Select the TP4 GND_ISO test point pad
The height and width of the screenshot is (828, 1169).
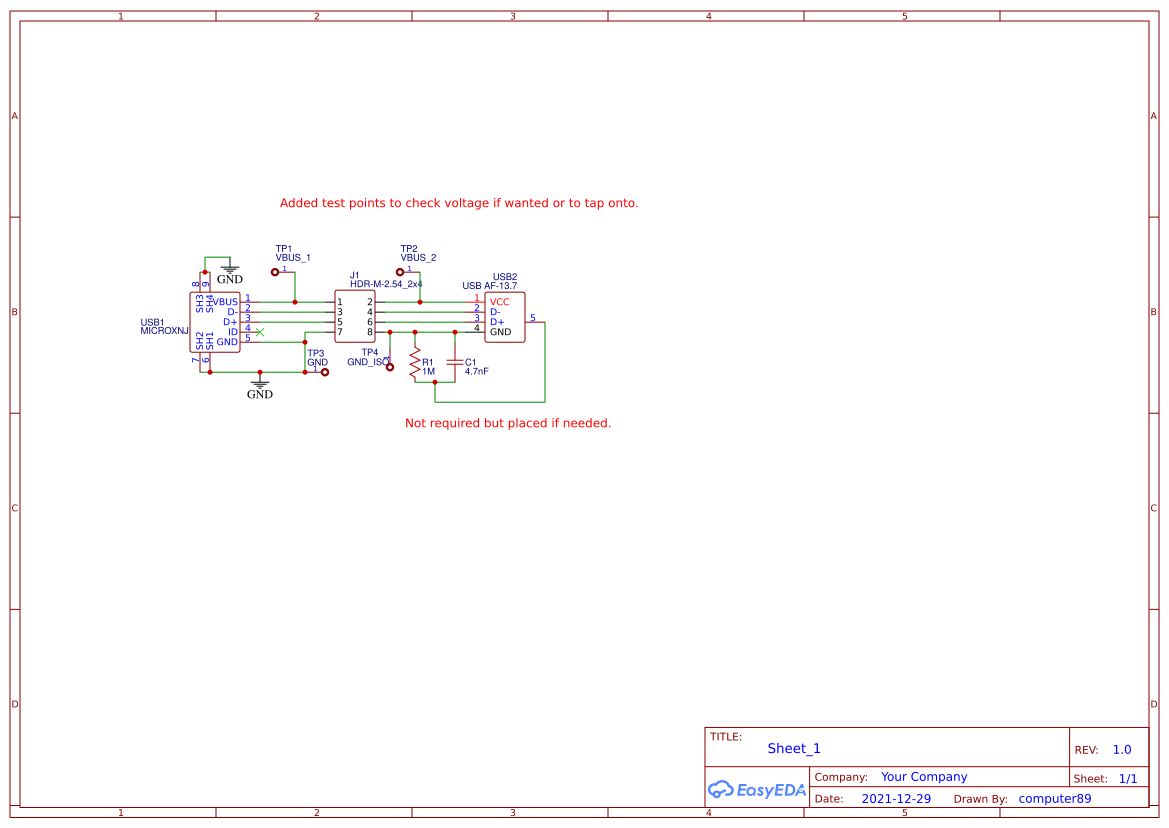(390, 367)
